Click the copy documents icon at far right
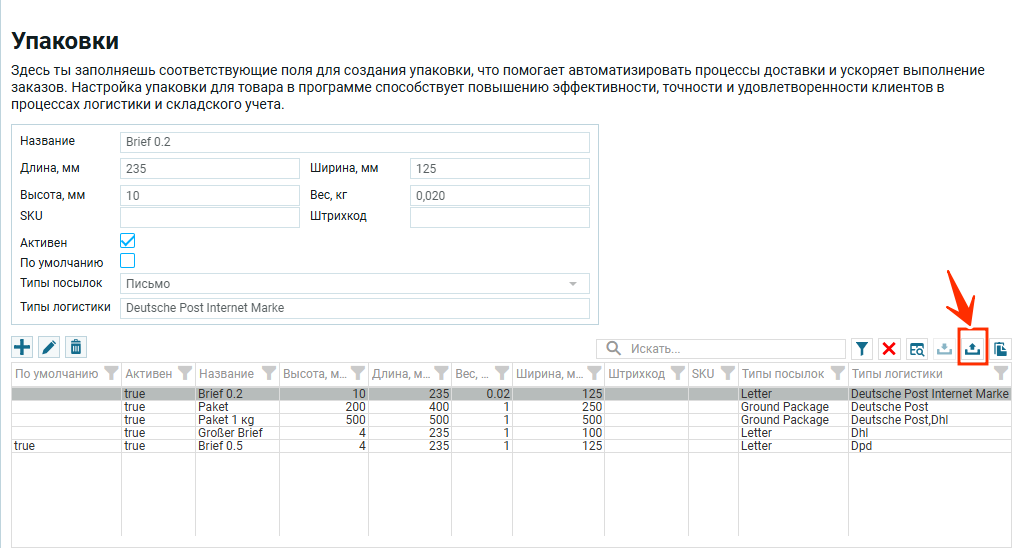 [x=1000, y=349]
